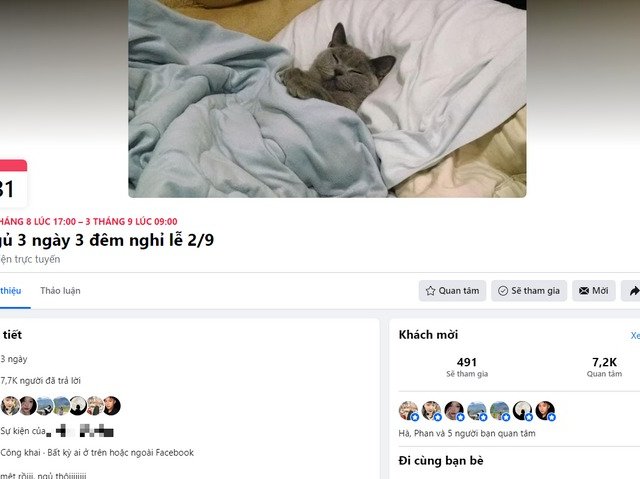Click the Đi cùng bạn bè heading
Screen dimensions: 640x479
pyautogui.click(x=441, y=461)
